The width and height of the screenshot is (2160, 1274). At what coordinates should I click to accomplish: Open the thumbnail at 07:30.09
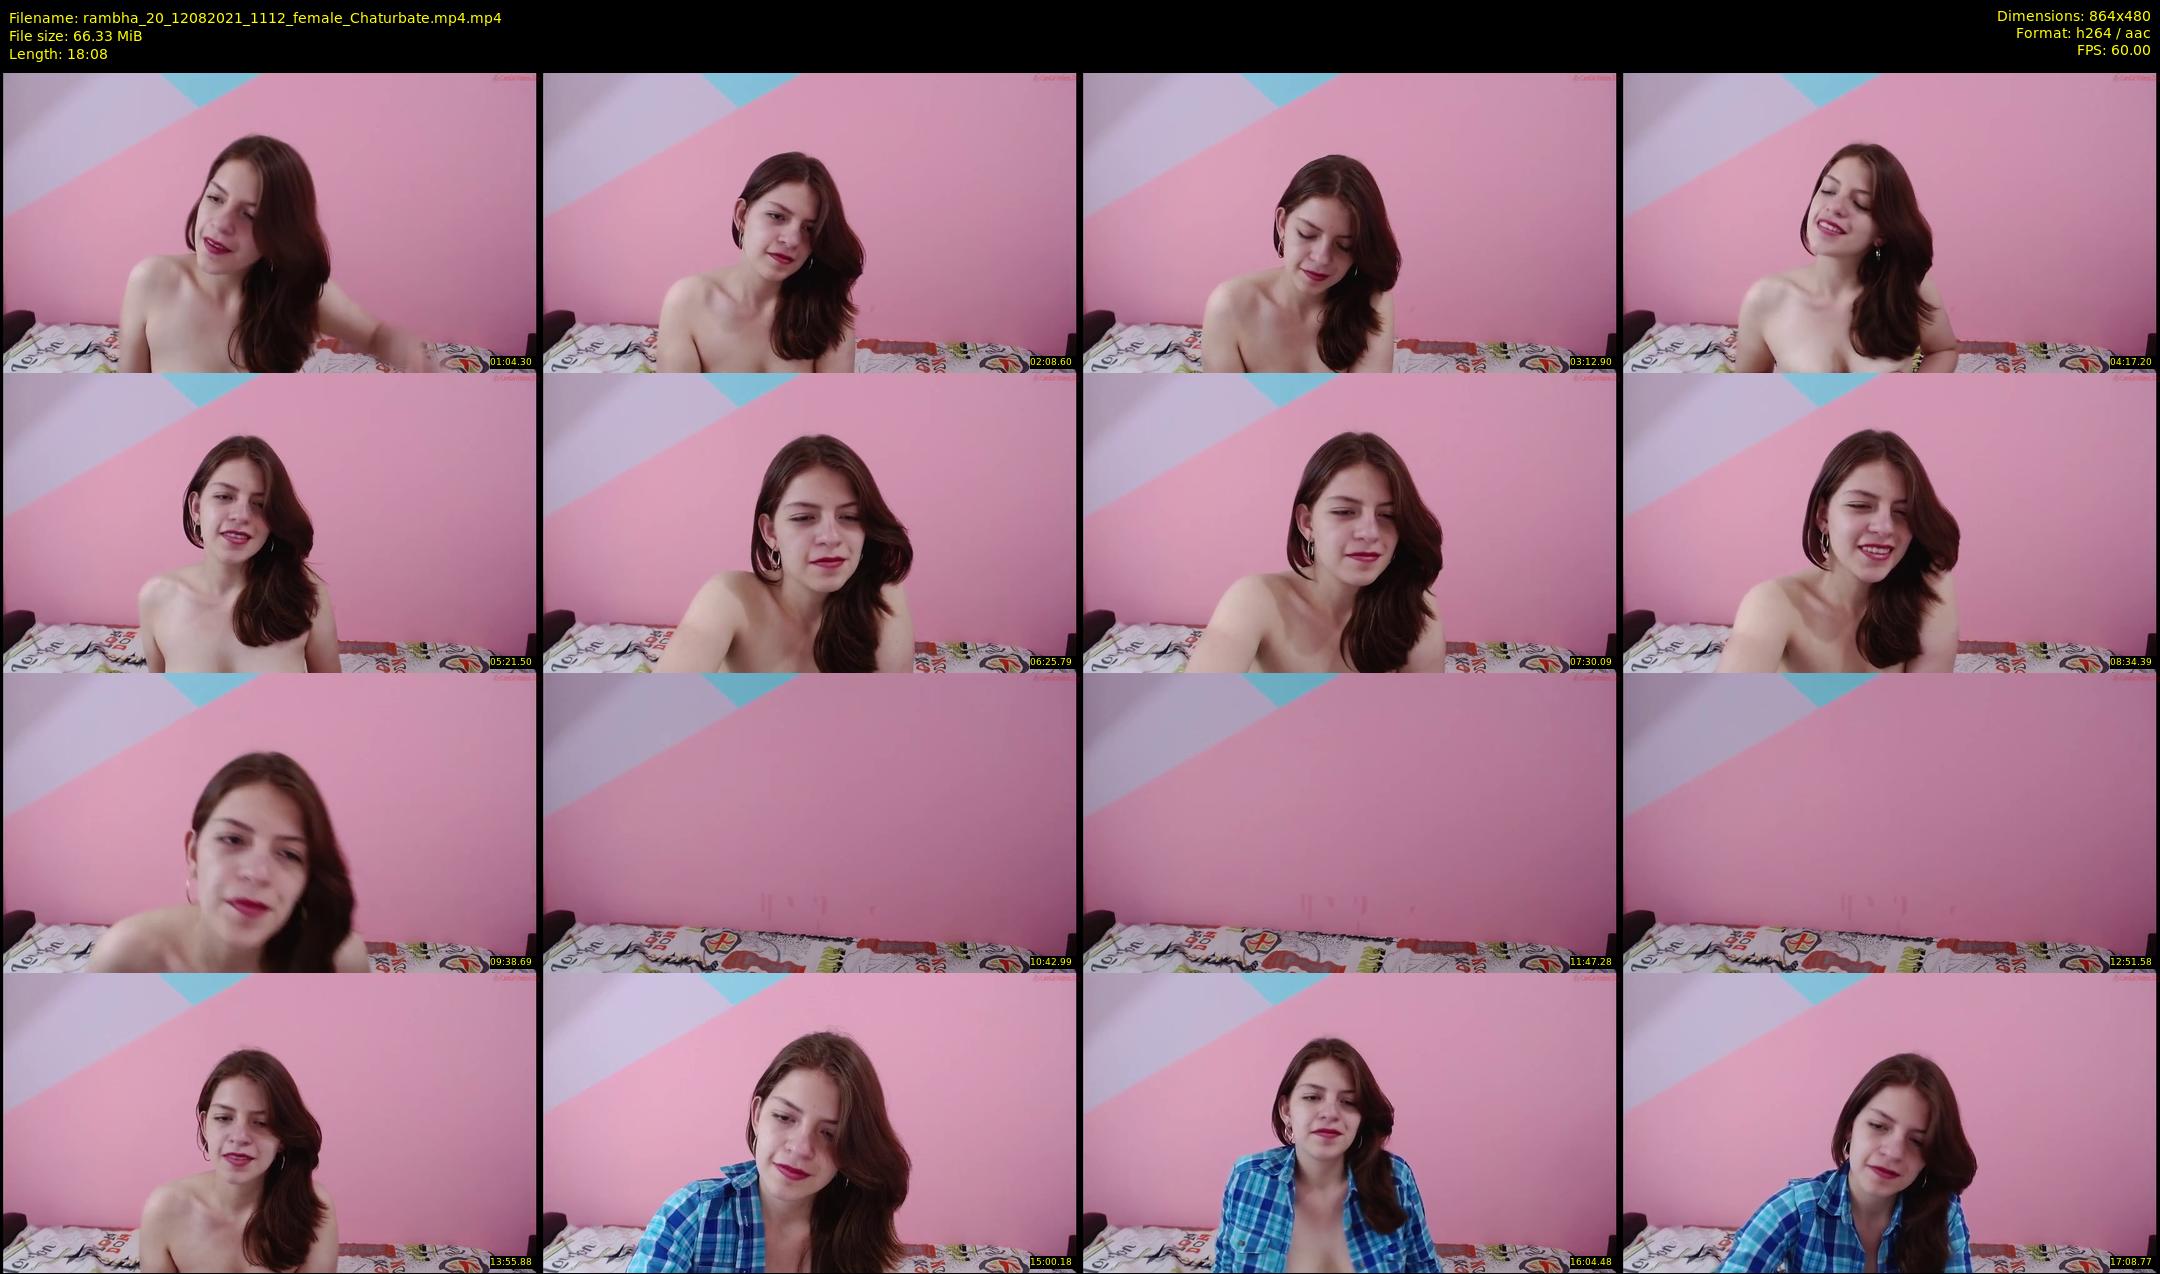(1349, 522)
